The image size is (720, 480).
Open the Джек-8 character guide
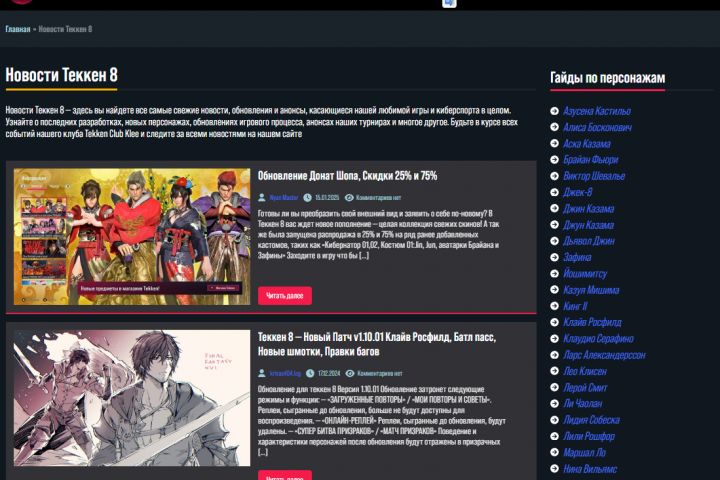(x=578, y=192)
